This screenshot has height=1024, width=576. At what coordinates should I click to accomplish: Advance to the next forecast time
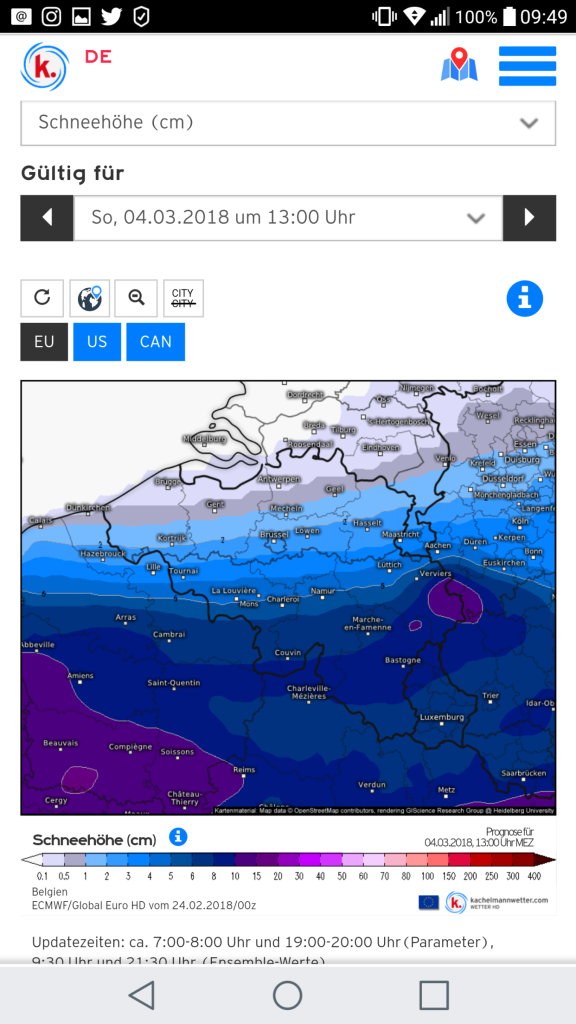coord(530,217)
